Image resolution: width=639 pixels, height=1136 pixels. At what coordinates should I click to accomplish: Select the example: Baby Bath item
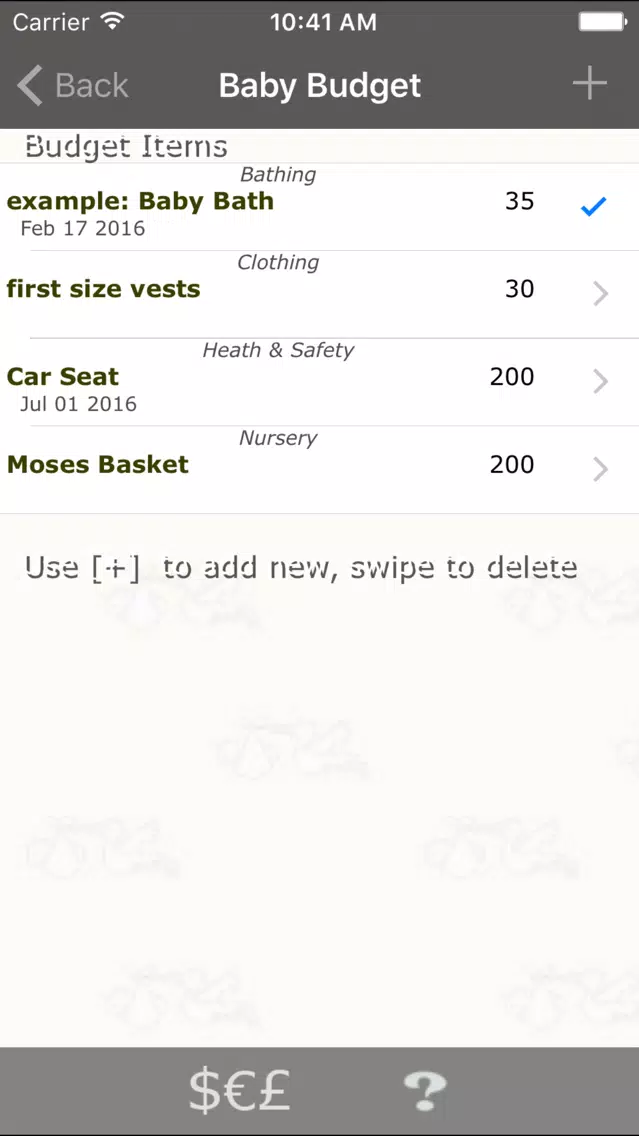pyautogui.click(x=320, y=207)
